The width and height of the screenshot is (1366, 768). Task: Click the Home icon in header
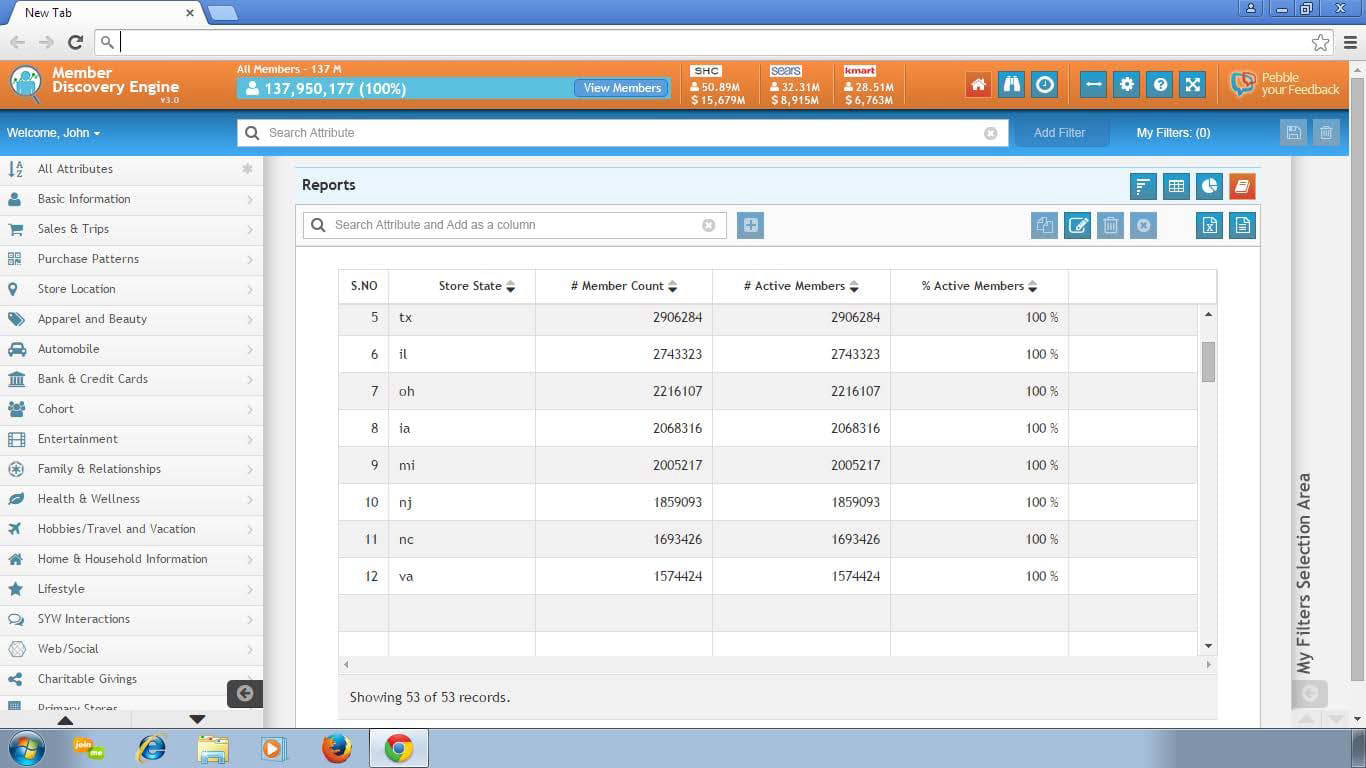point(978,85)
